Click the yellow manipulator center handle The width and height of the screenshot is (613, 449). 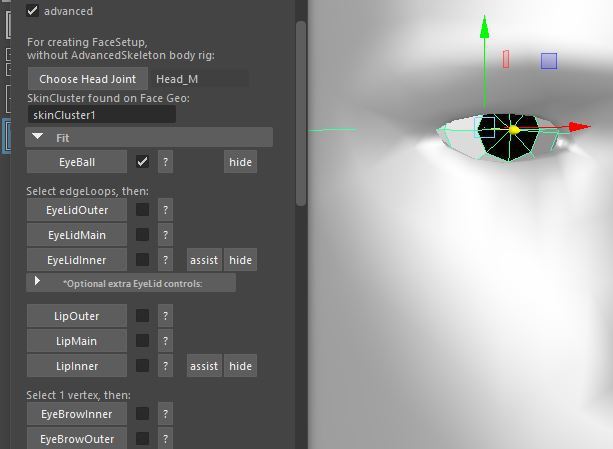(514, 130)
